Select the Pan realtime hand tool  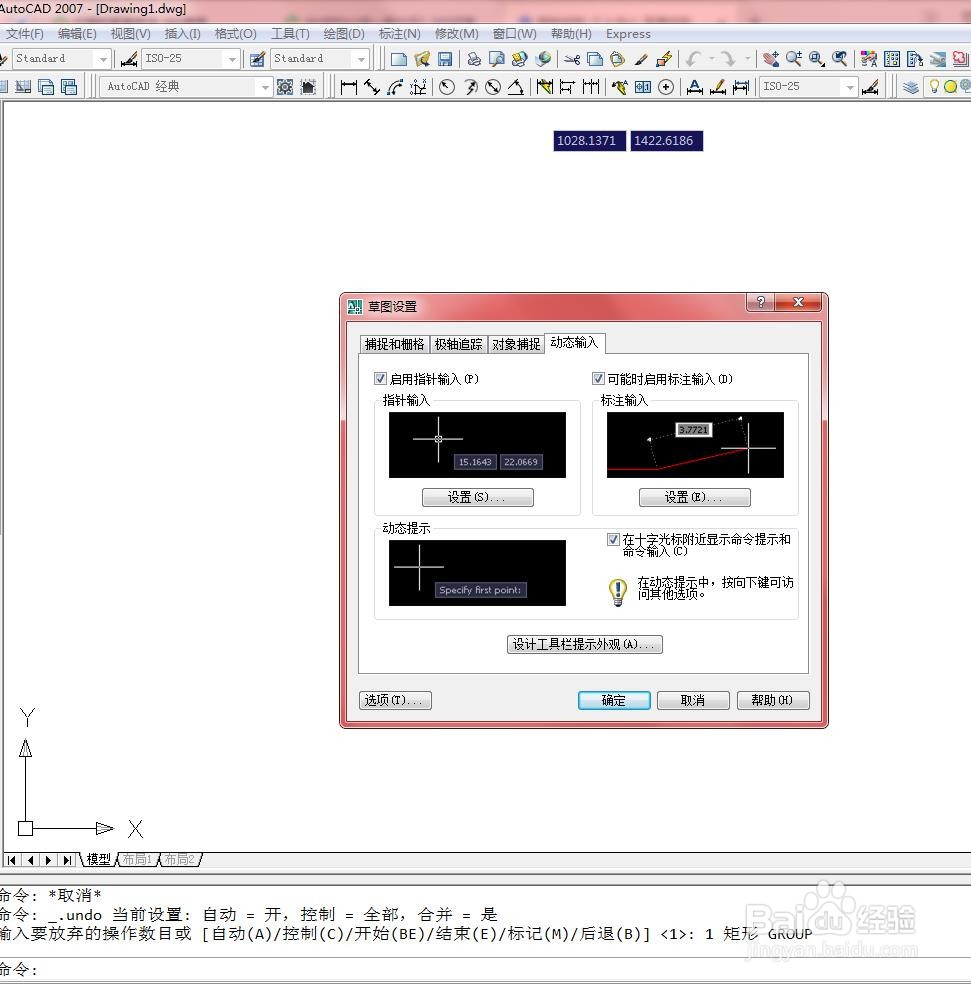click(771, 59)
